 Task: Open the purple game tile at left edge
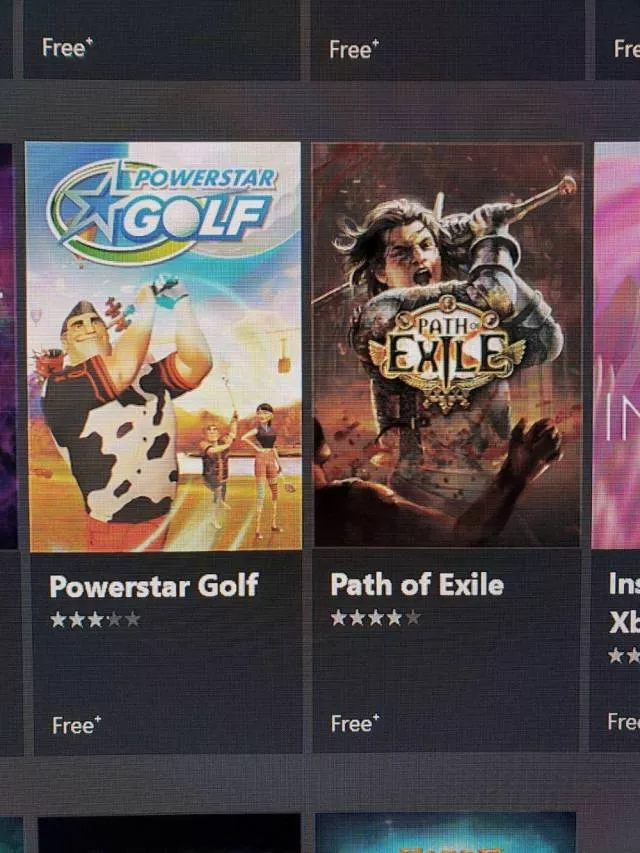[9, 347]
